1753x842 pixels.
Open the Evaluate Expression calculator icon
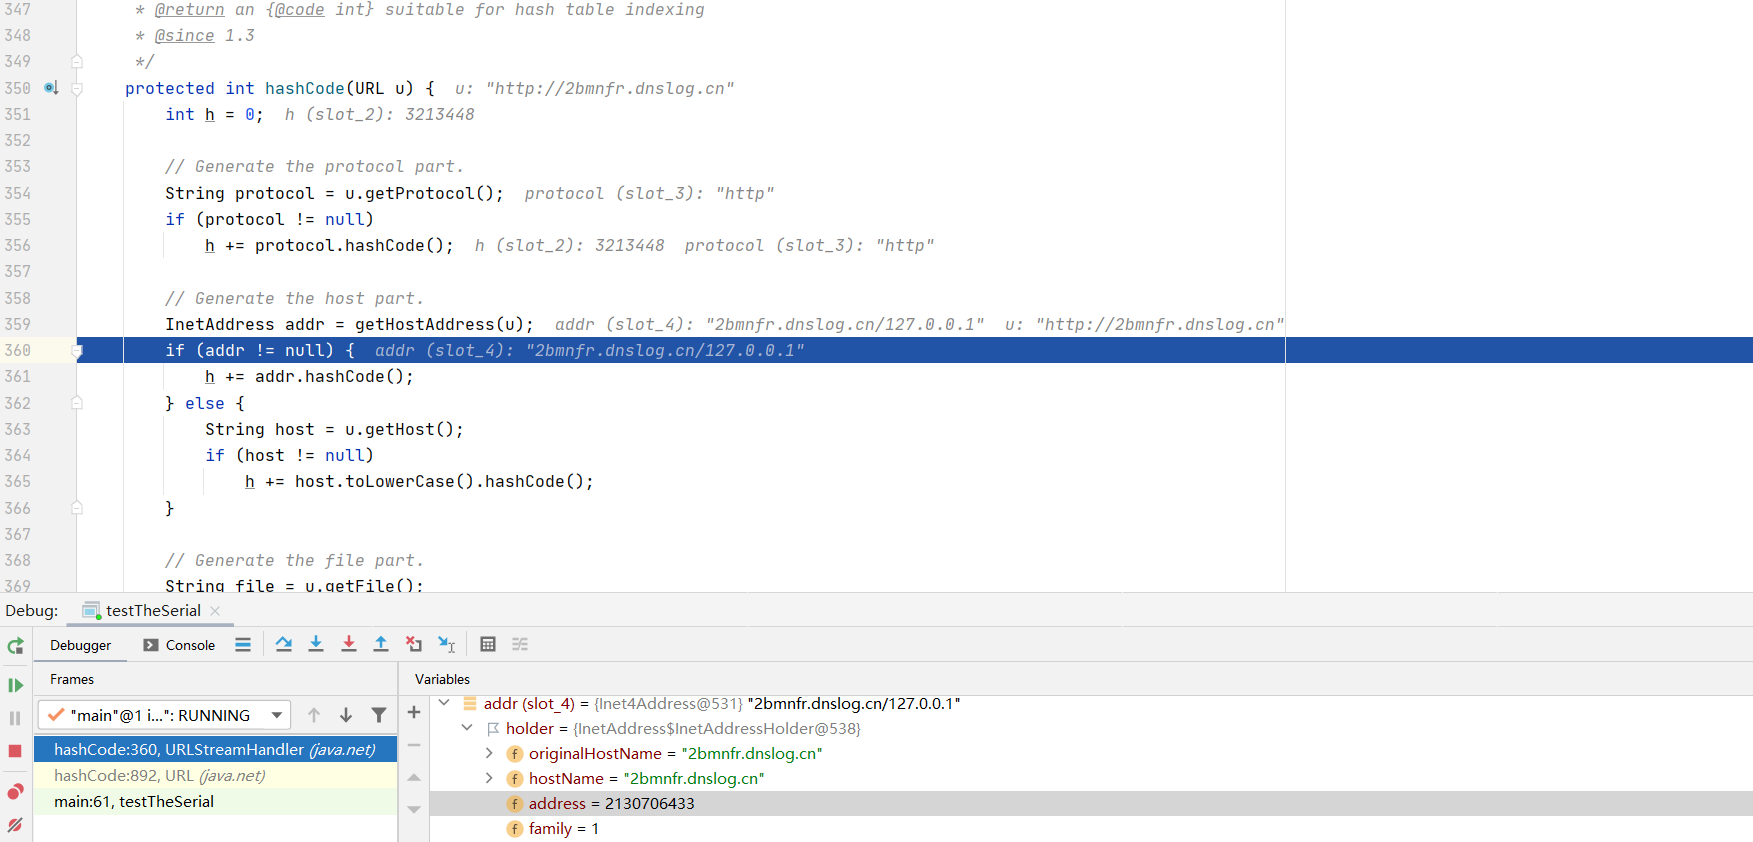[x=488, y=644]
